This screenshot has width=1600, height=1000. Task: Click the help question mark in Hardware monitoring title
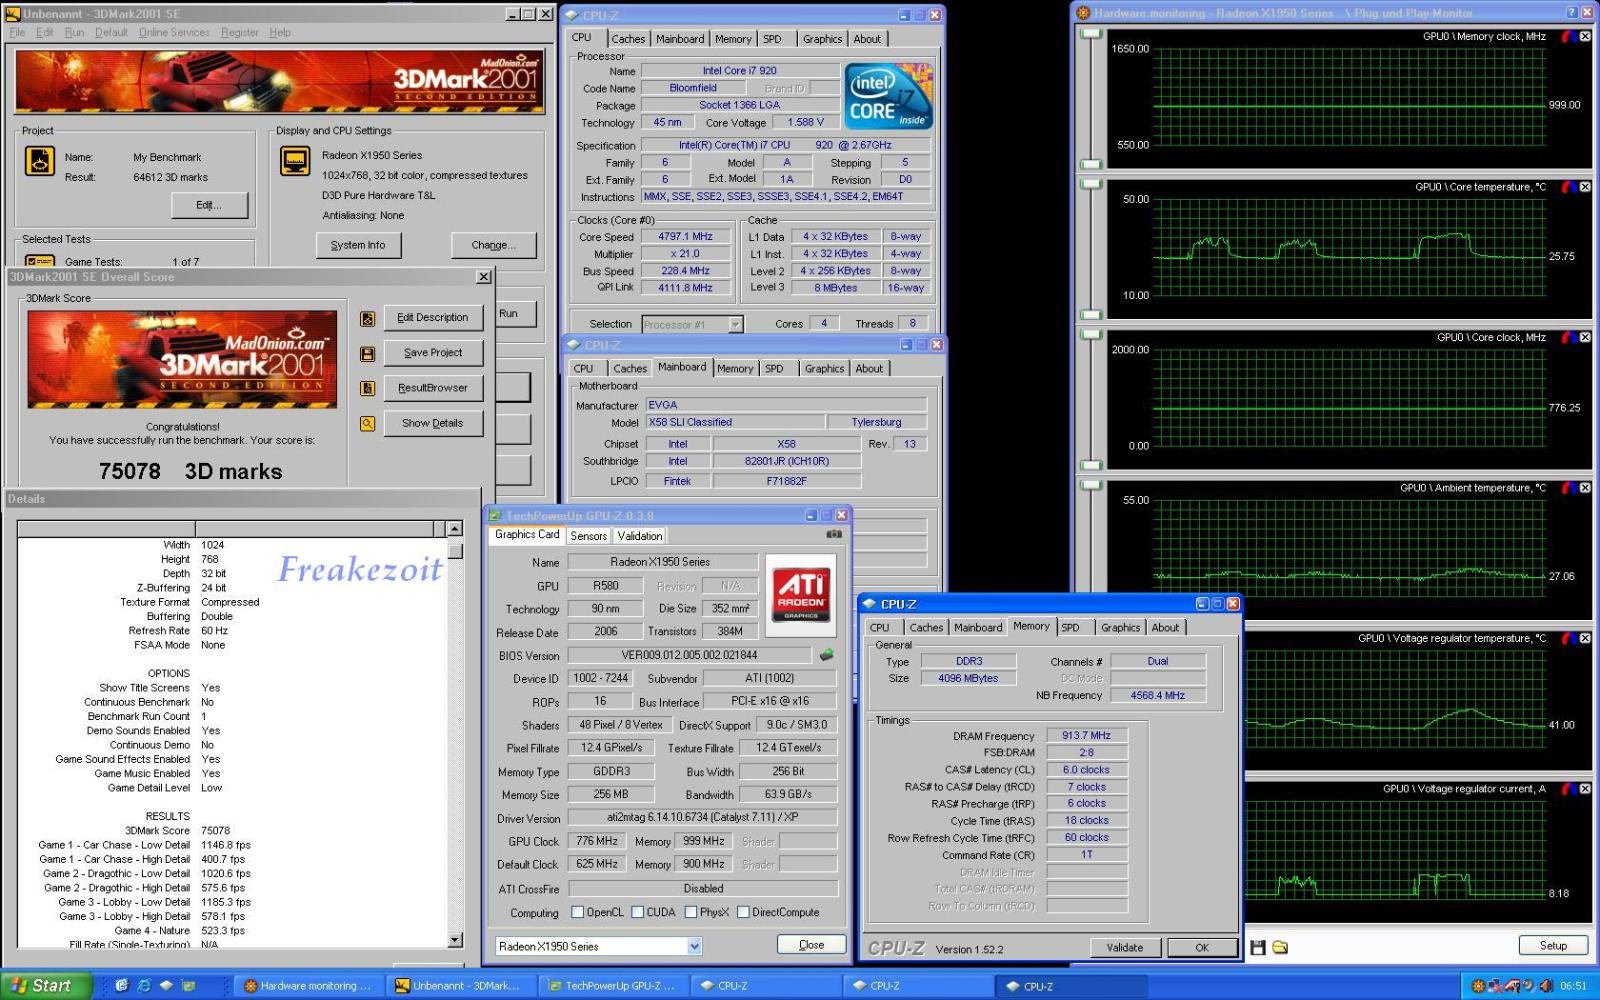coord(1573,12)
